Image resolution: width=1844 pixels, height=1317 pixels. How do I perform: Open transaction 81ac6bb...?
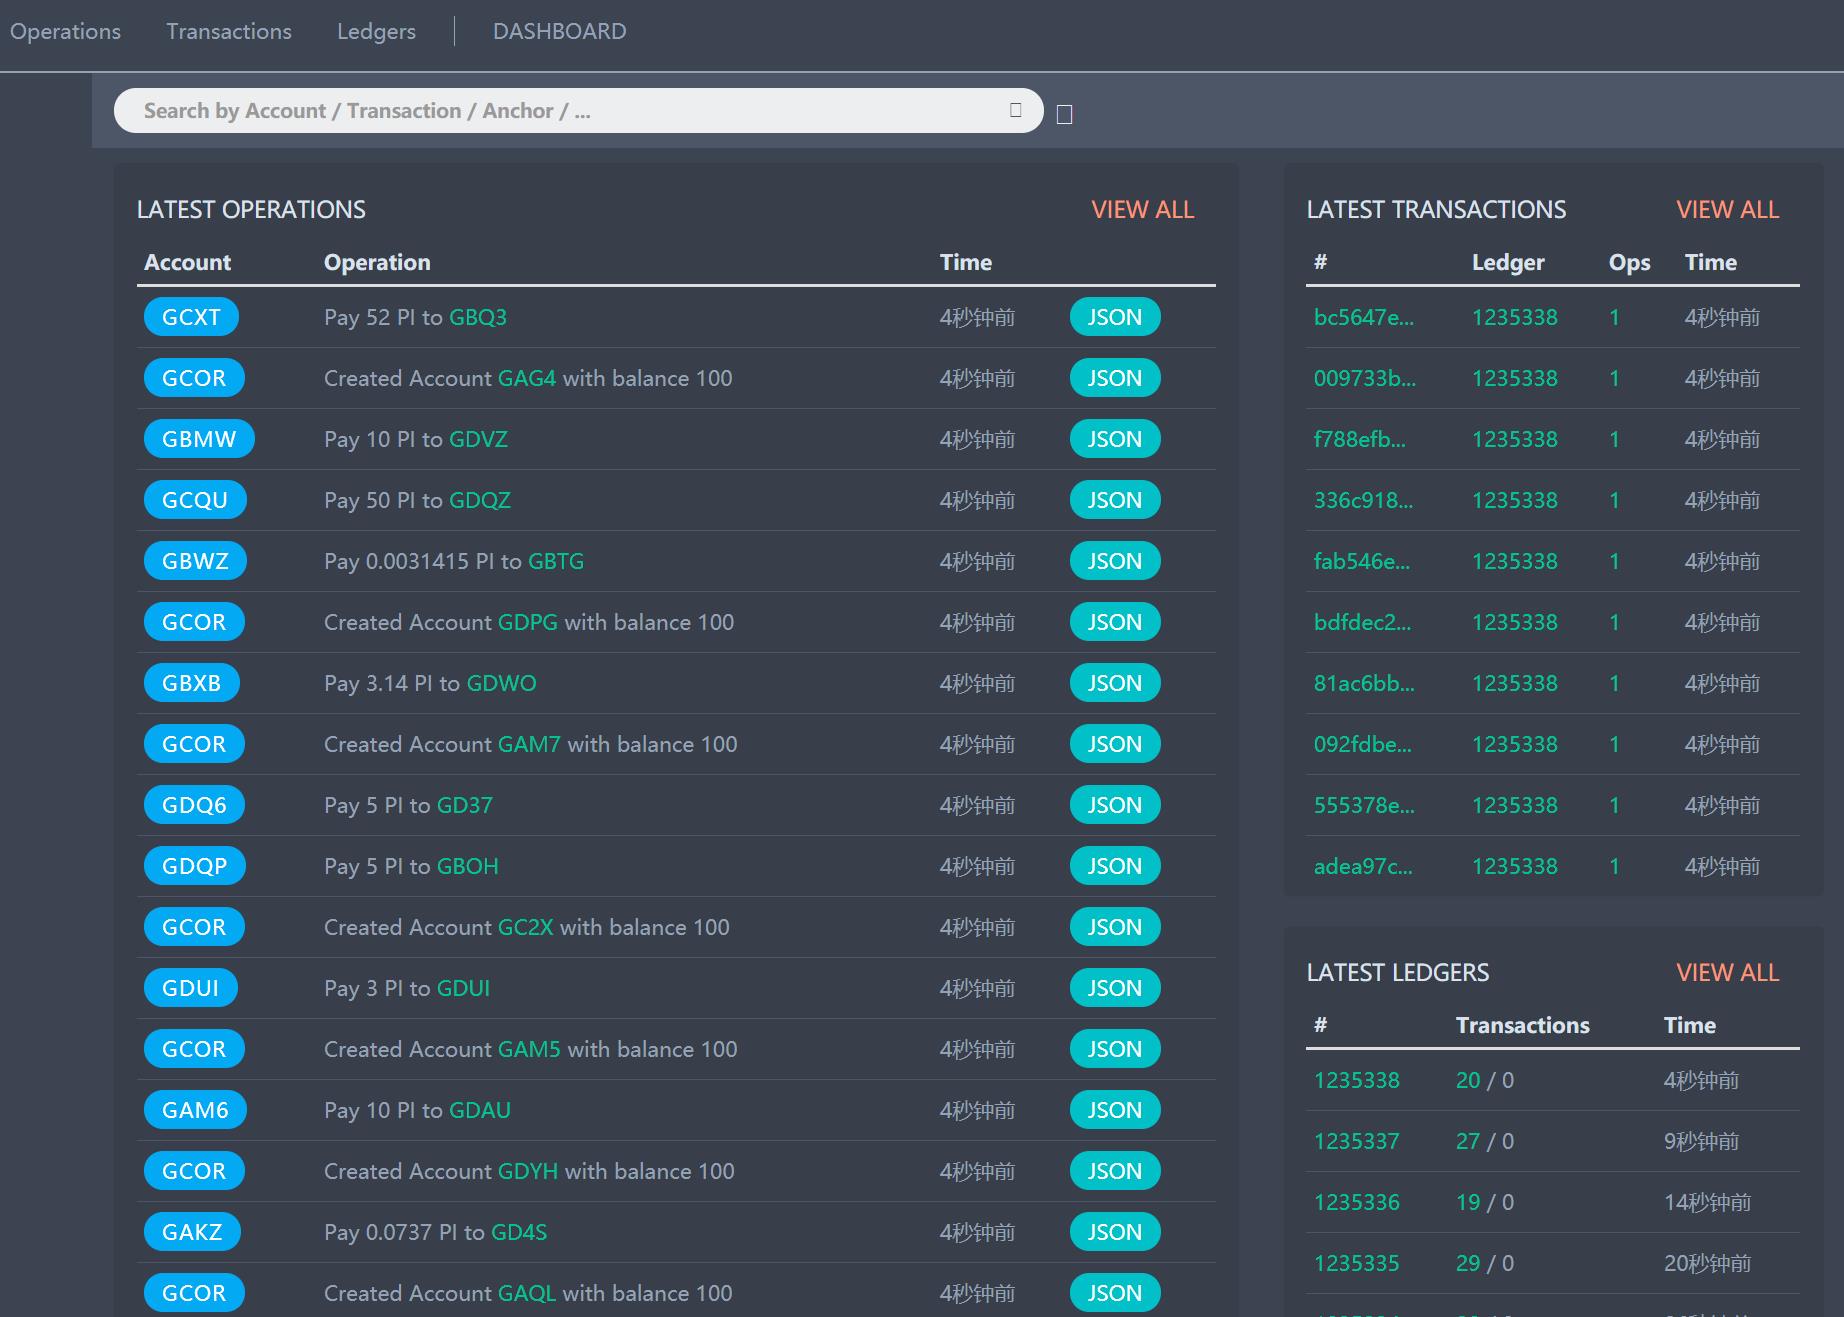pyautogui.click(x=1364, y=683)
